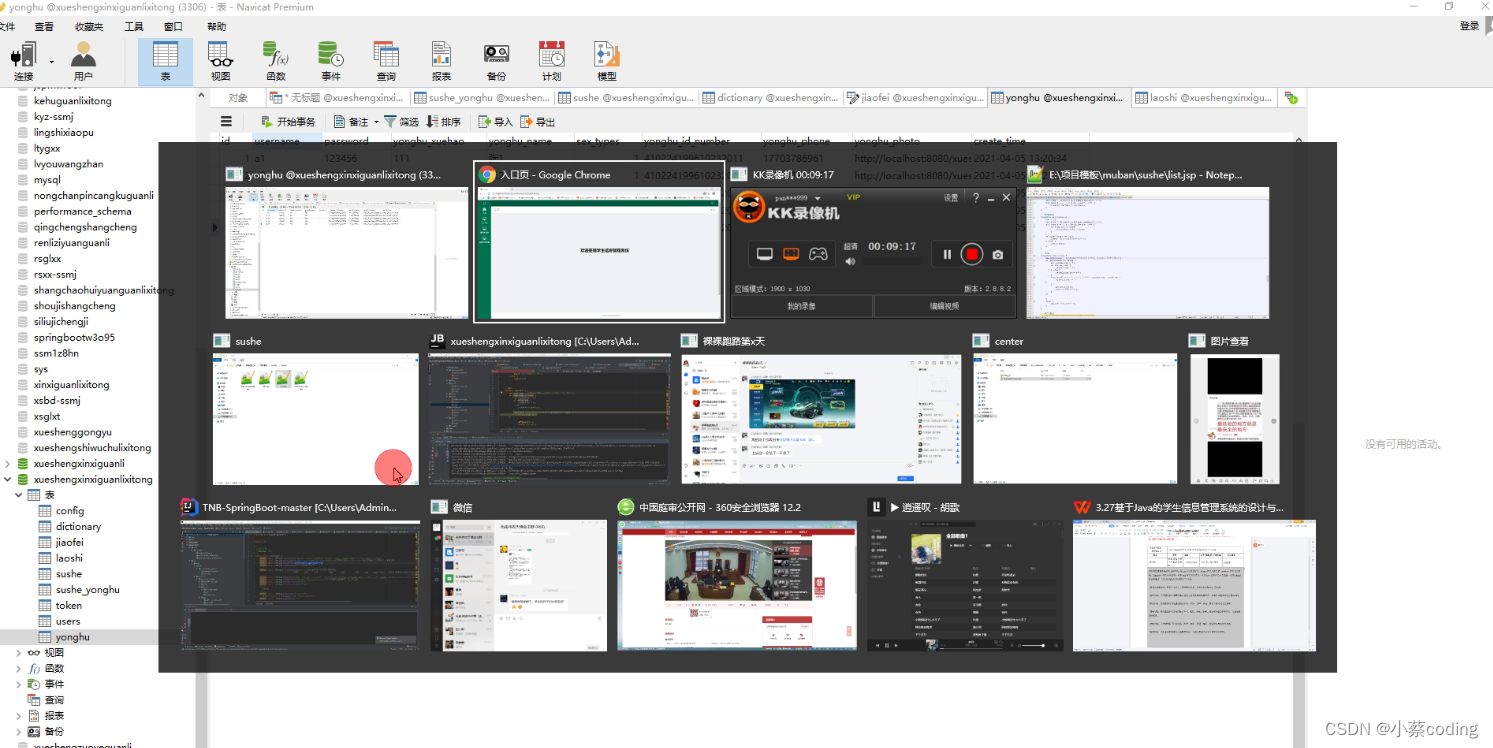
Task: Open the 事件 event toolbar icon
Action: coord(330,61)
